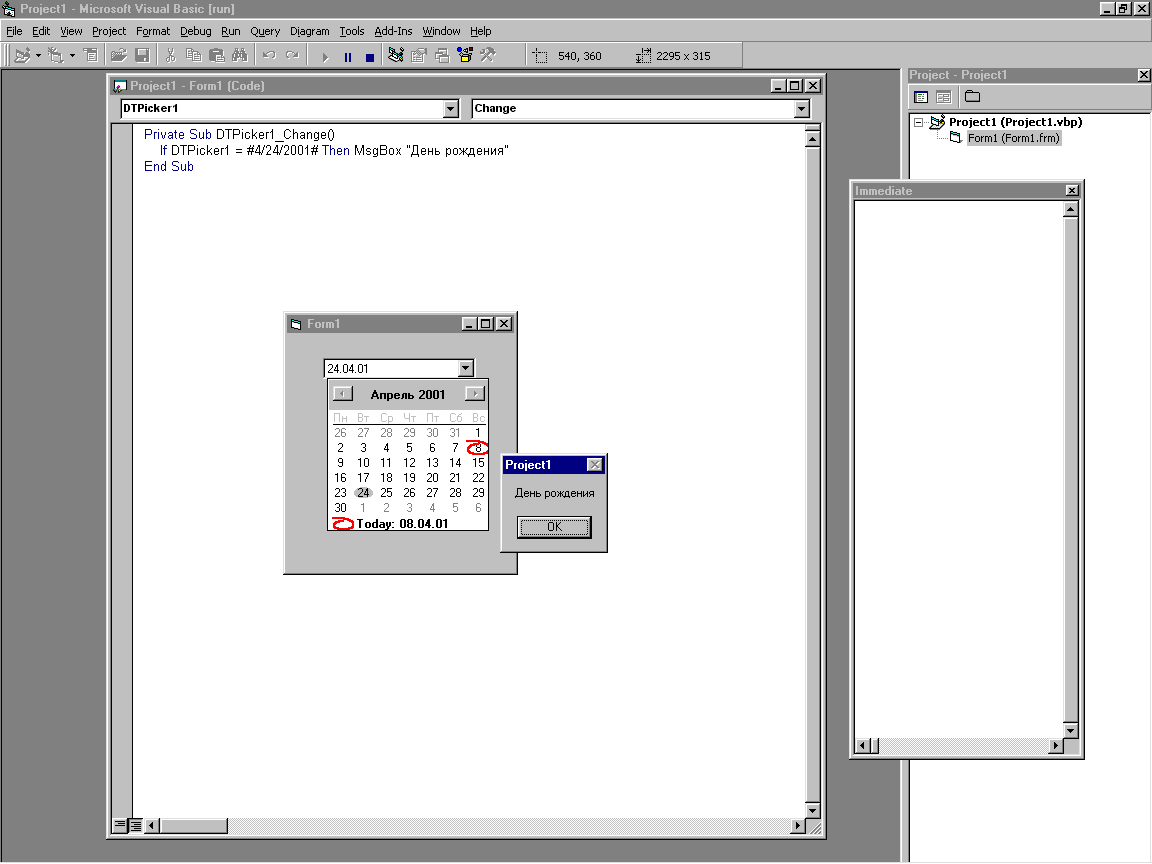
Task: Open the Edit menu
Action: 41,31
